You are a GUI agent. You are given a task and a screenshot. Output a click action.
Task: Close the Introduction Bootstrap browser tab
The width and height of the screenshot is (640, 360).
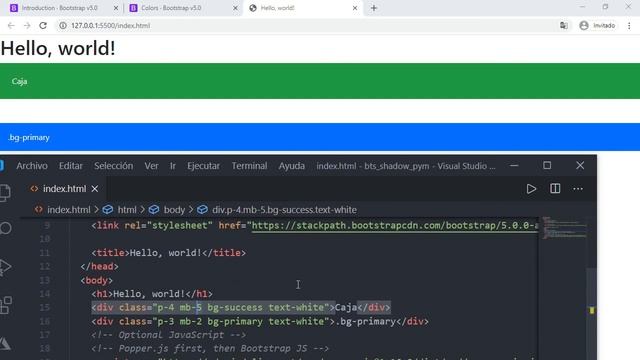point(116,8)
